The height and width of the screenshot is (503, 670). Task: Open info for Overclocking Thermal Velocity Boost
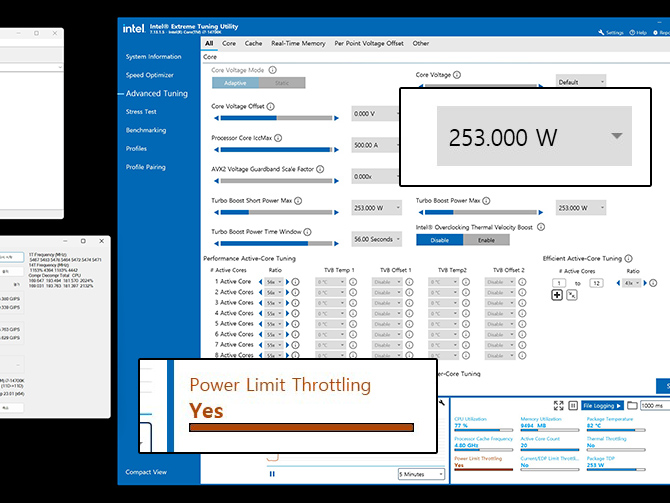pos(541,227)
